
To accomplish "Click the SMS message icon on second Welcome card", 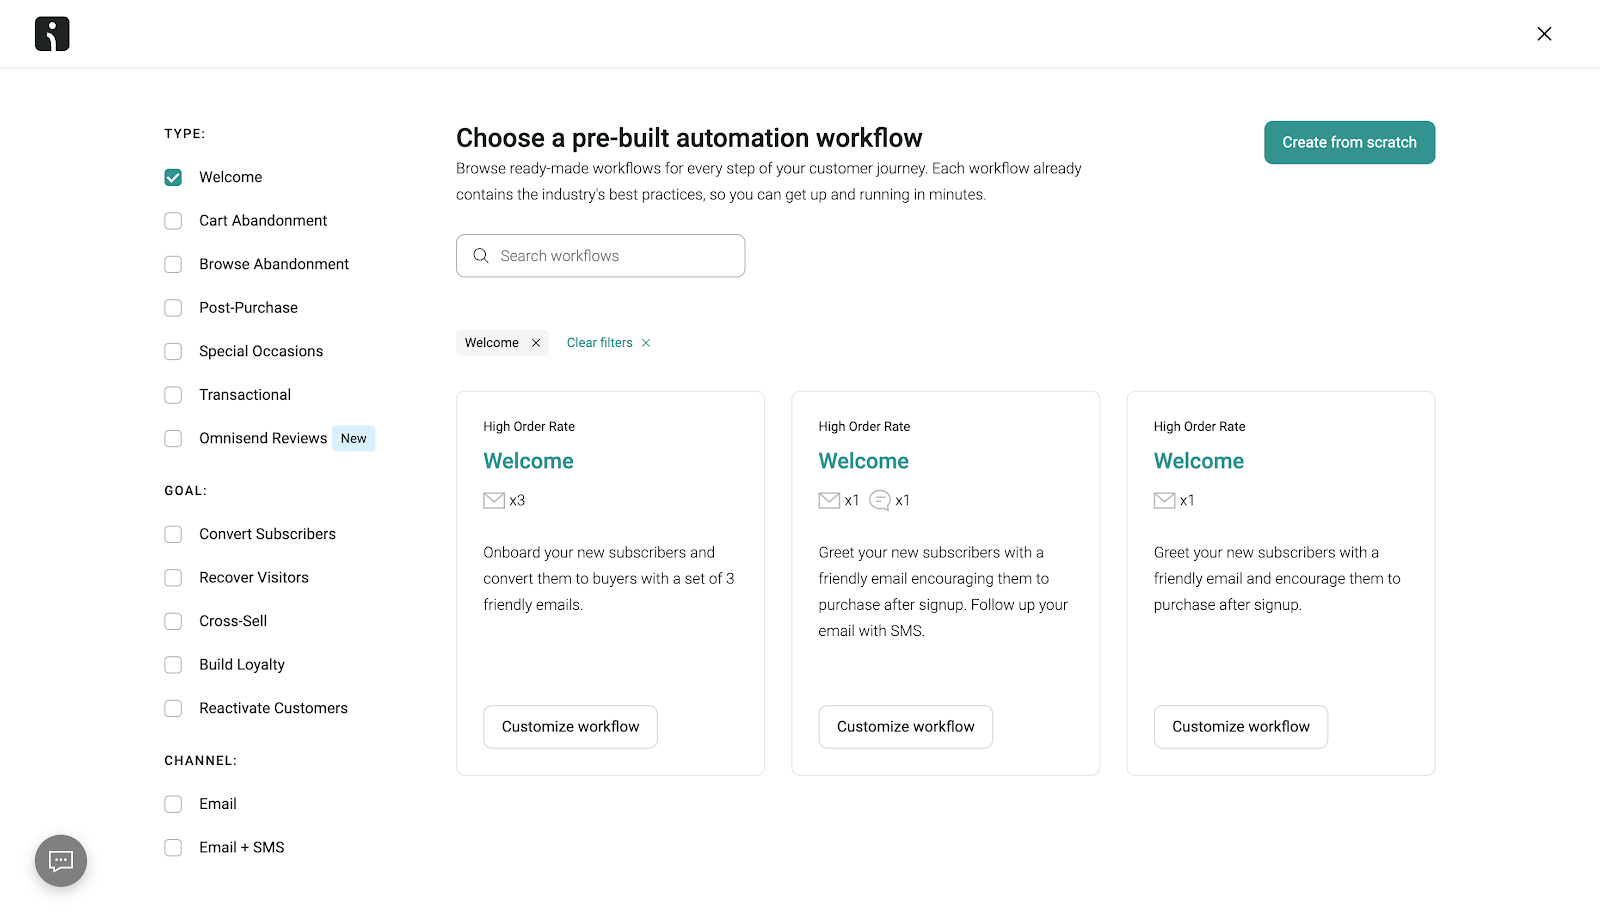I will coord(880,500).
